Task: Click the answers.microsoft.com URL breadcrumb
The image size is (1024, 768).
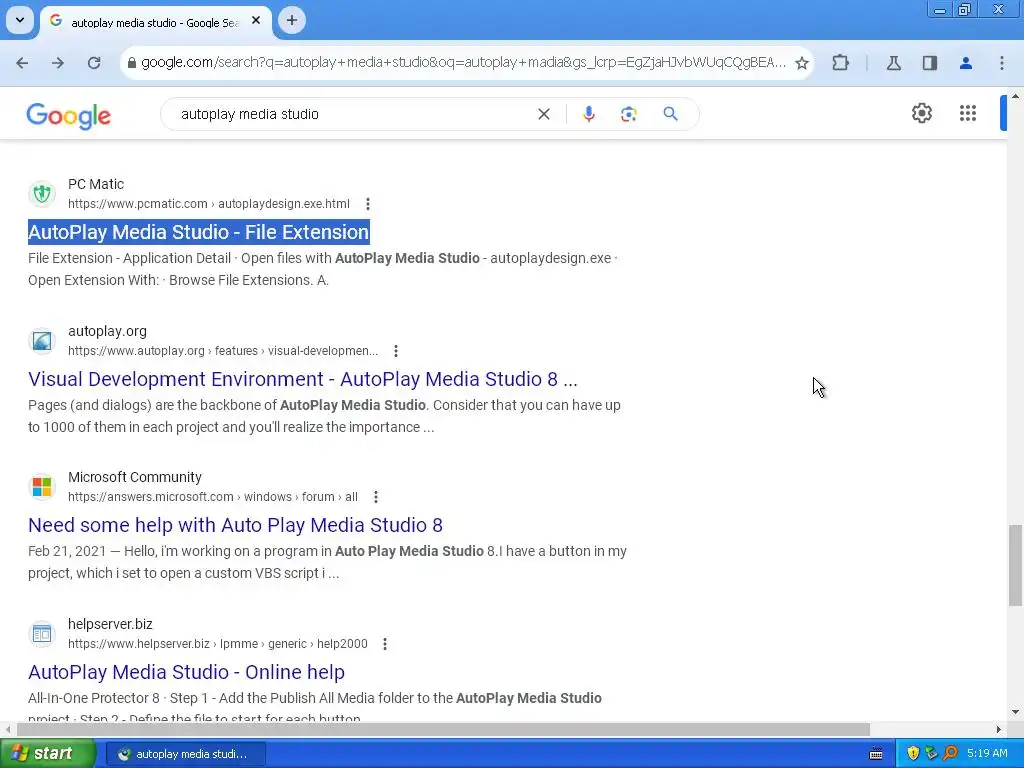Action: tap(213, 497)
